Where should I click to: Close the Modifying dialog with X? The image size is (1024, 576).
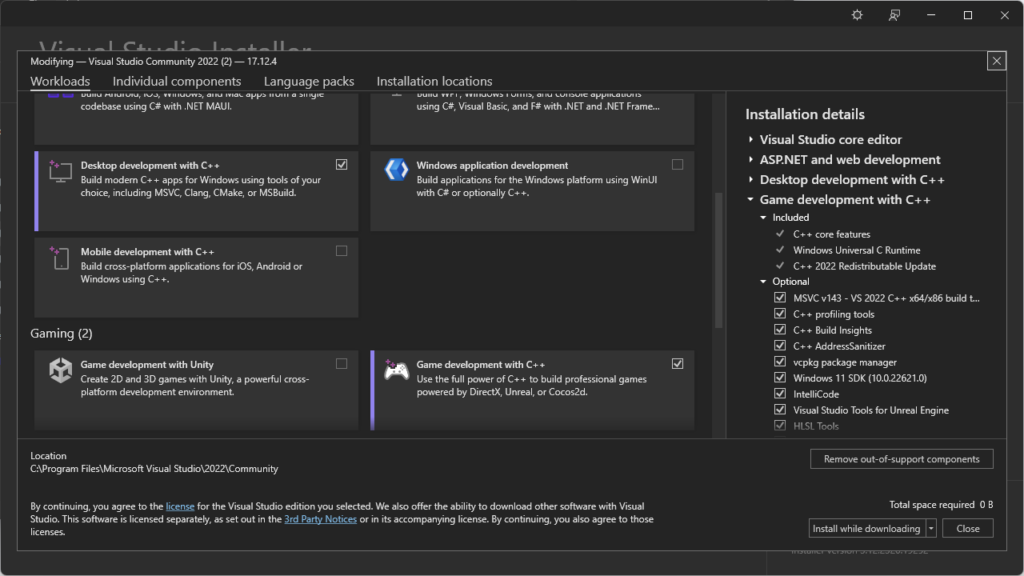point(996,61)
